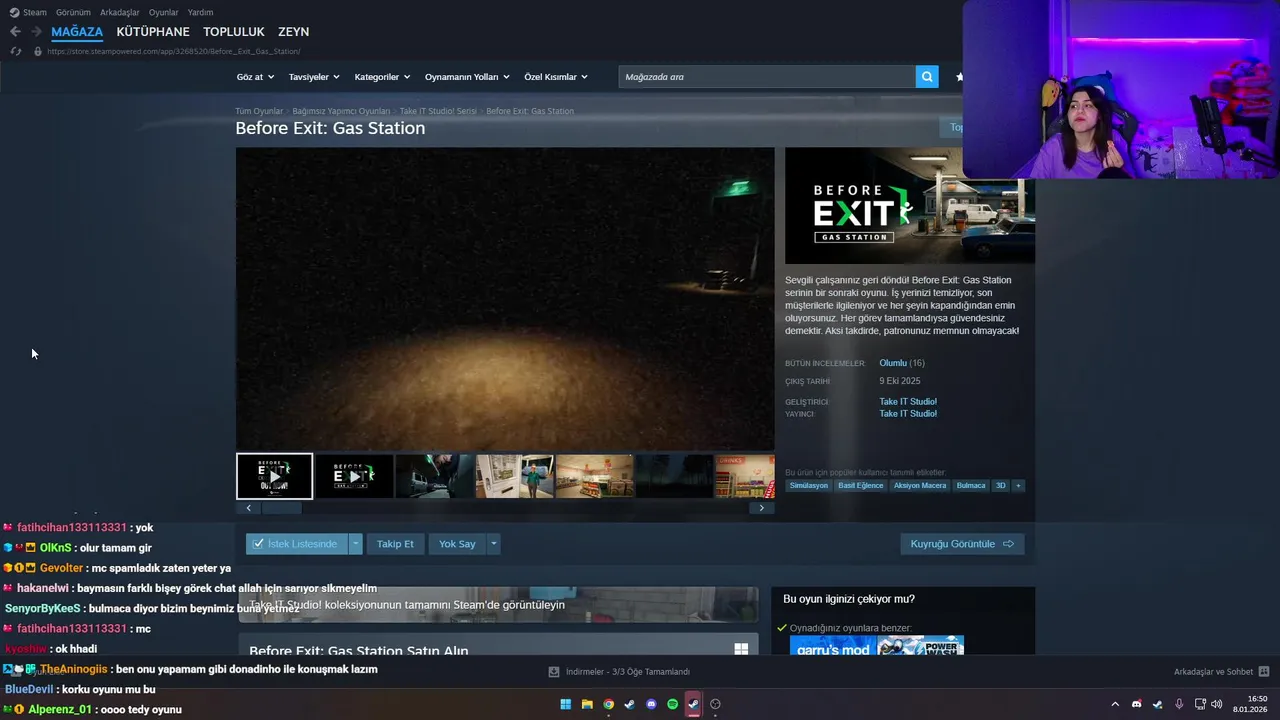The image size is (1280, 720).
Task: Expand the wishlist dropdown arrow
Action: pos(355,544)
